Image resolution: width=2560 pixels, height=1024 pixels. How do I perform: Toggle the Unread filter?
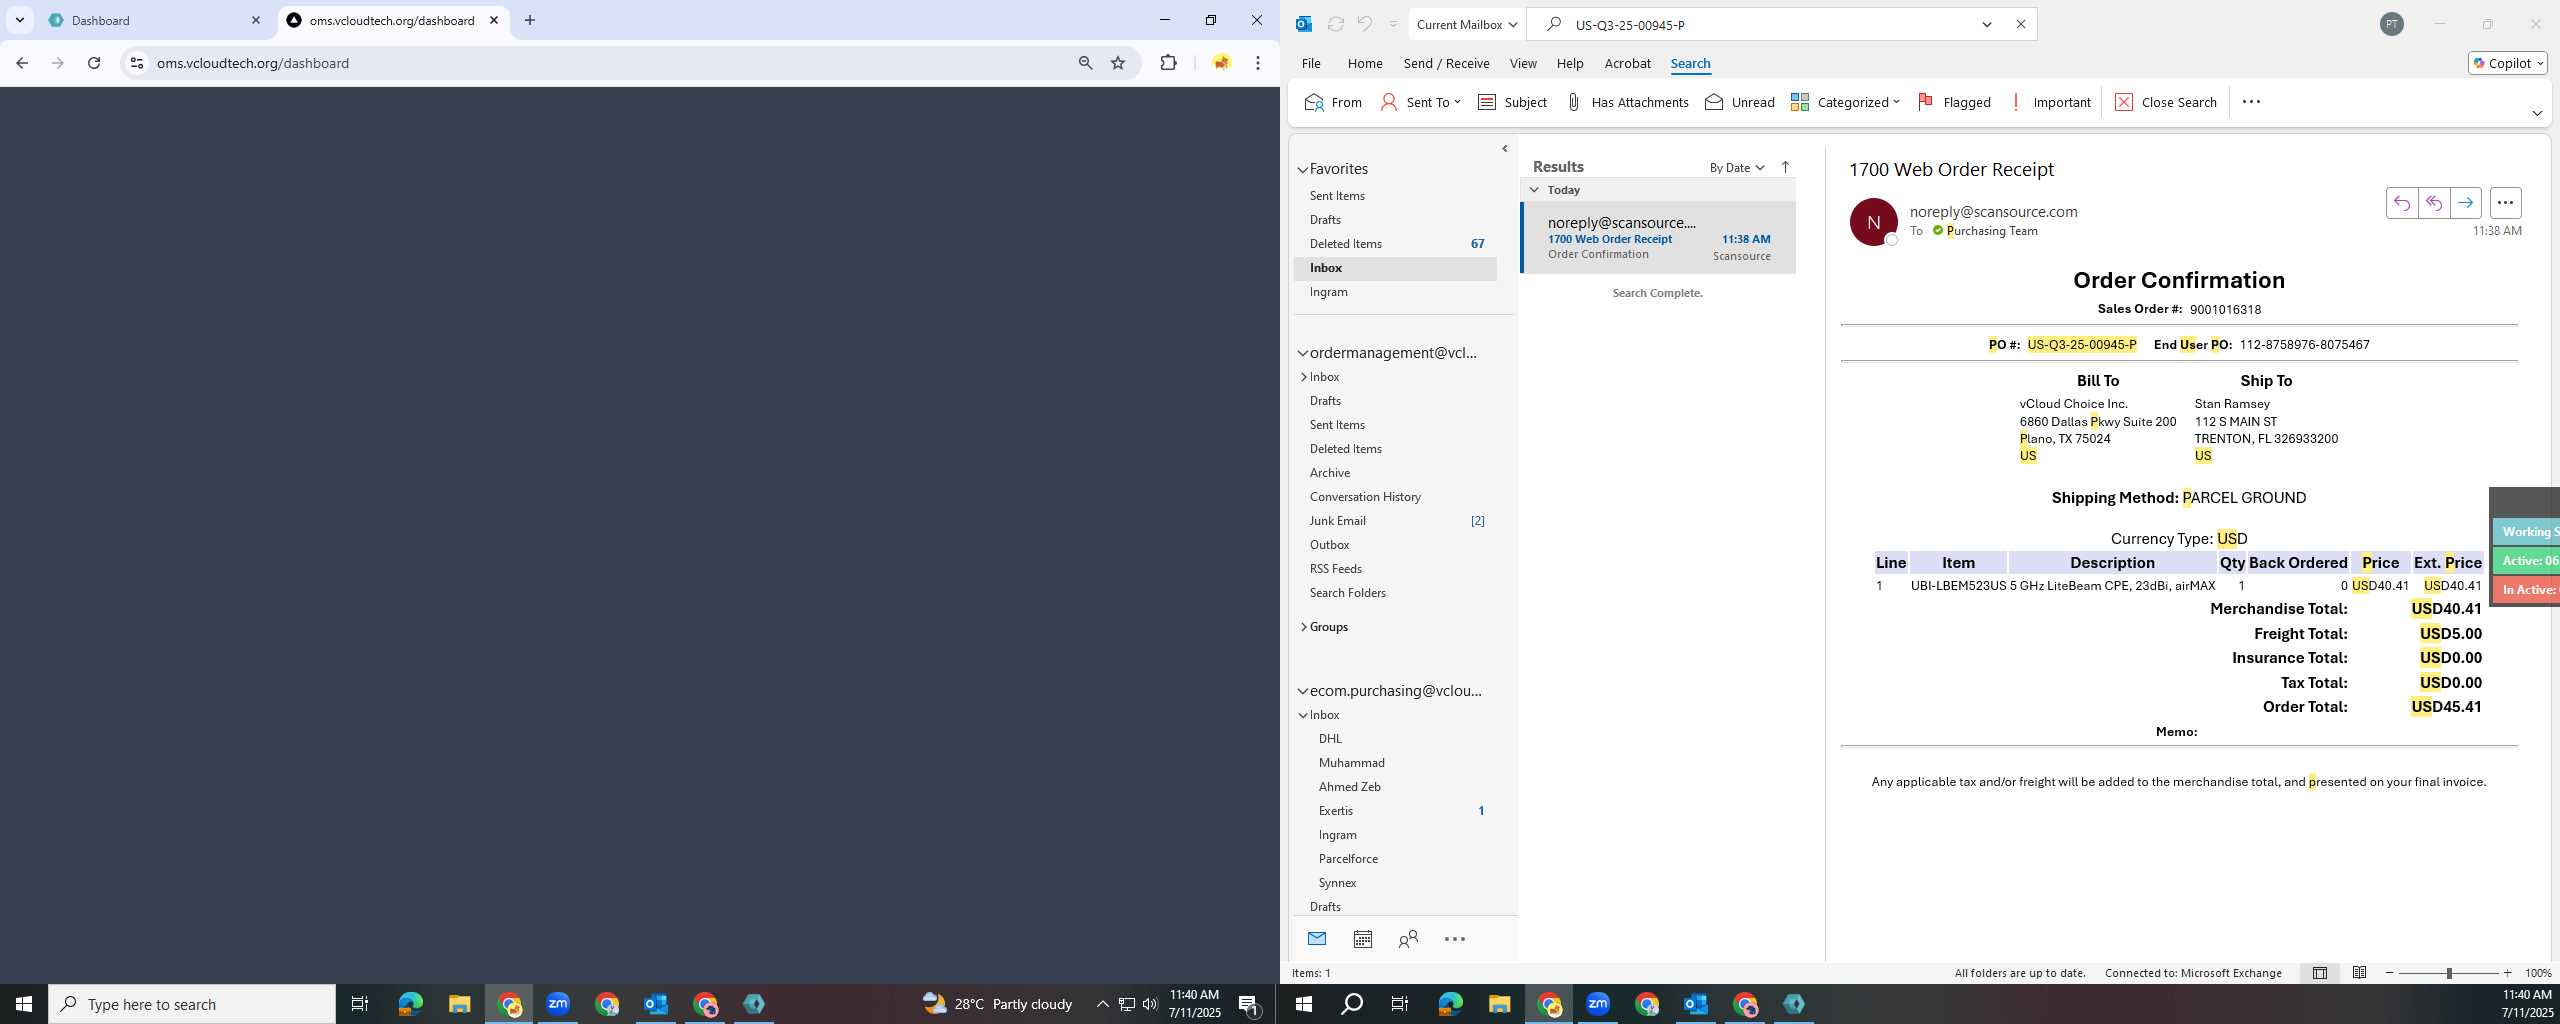pyautogui.click(x=1739, y=102)
